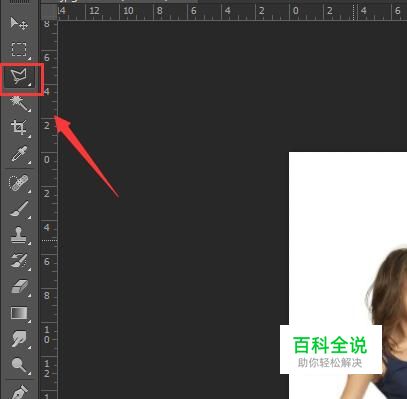Screen dimensions: 407x399
Task: Select the Gradient tool
Action: click(19, 313)
